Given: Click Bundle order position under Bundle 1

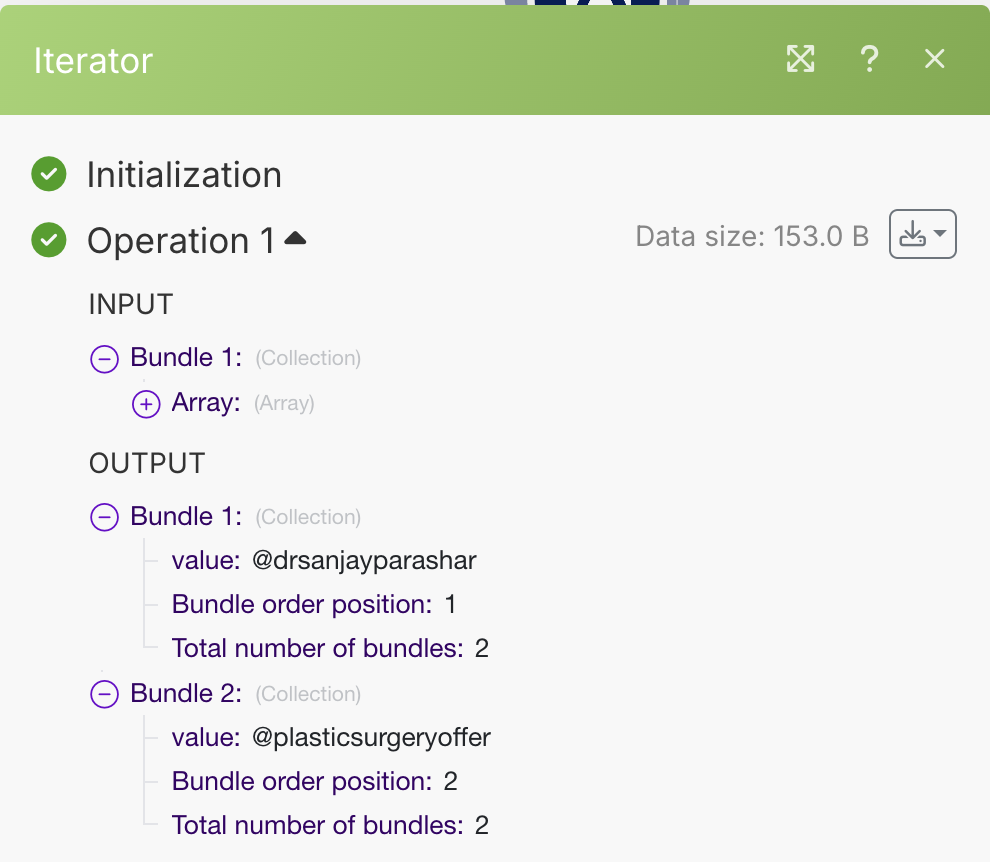Looking at the screenshot, I should click(x=301, y=604).
